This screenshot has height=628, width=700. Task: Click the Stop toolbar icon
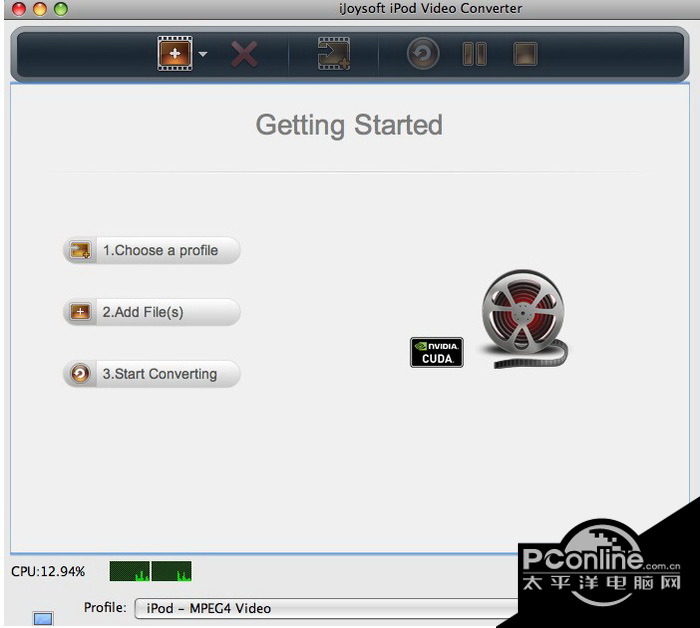[525, 54]
